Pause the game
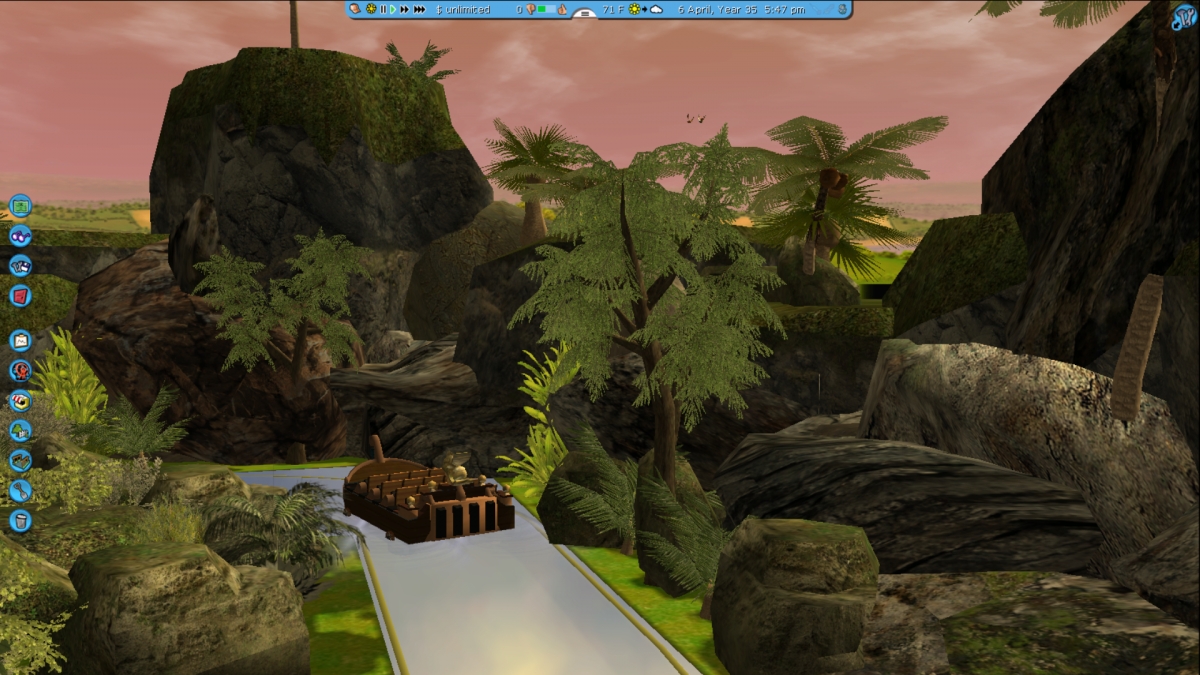Screen dimensions: 1200x675 point(383,9)
